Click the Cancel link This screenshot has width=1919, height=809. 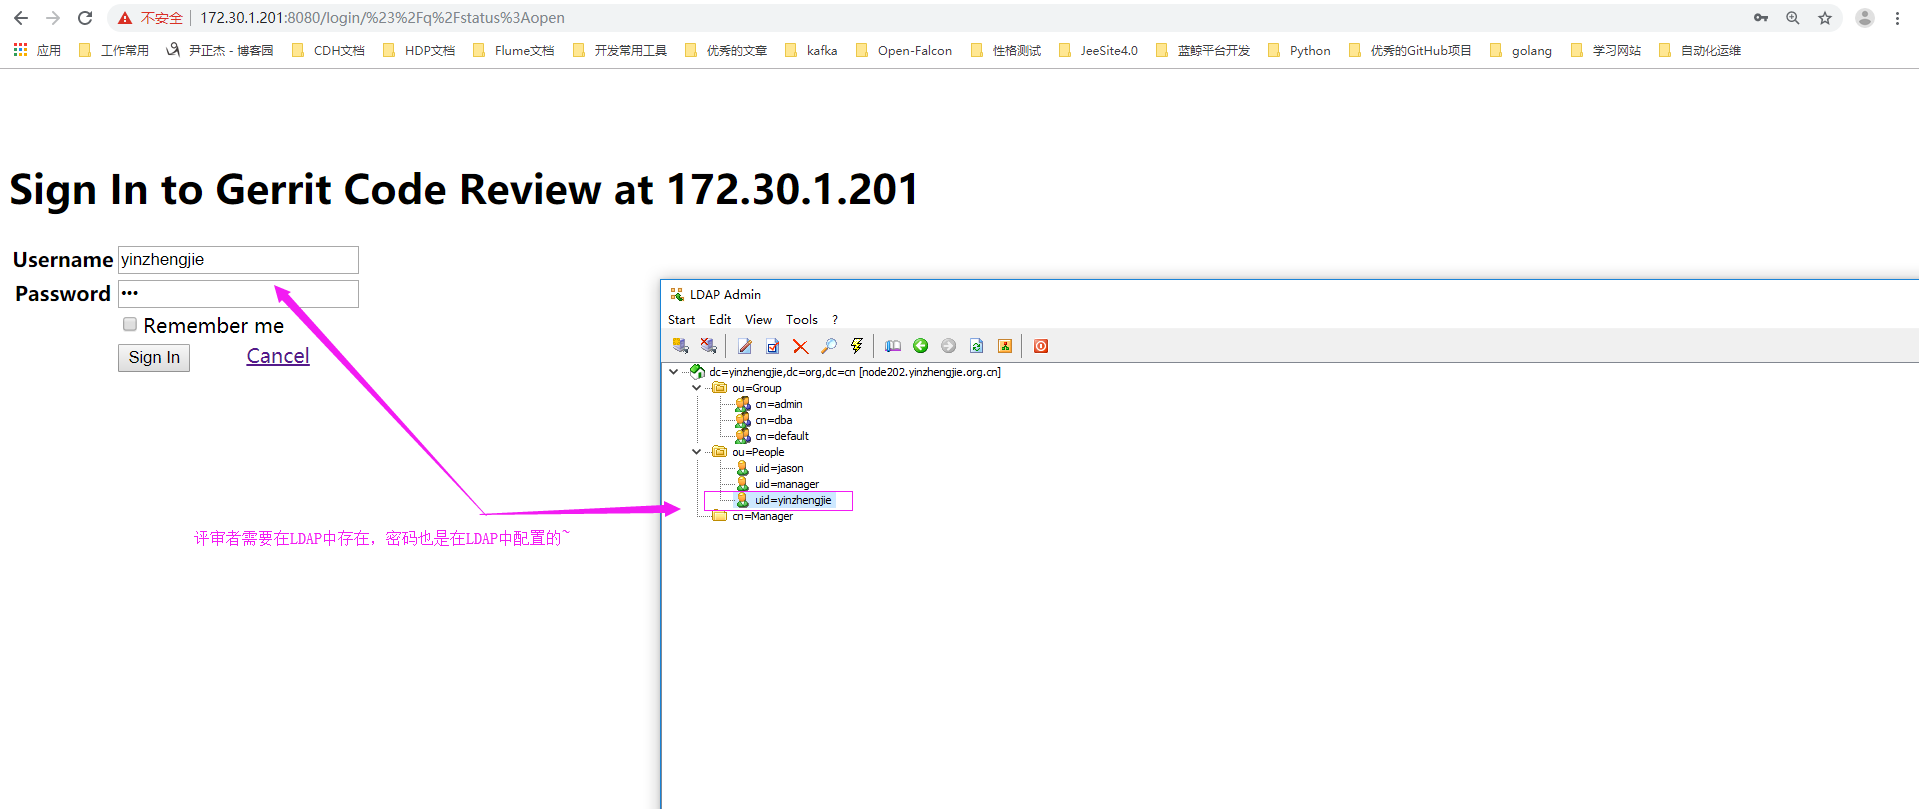click(x=278, y=356)
